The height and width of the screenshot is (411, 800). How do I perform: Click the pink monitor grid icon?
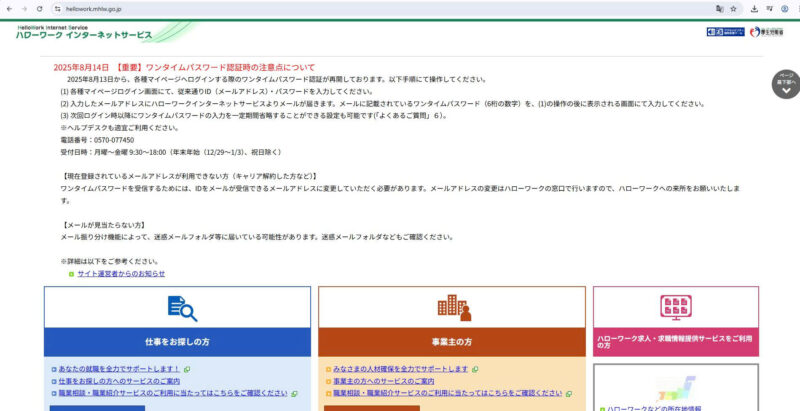(676, 307)
